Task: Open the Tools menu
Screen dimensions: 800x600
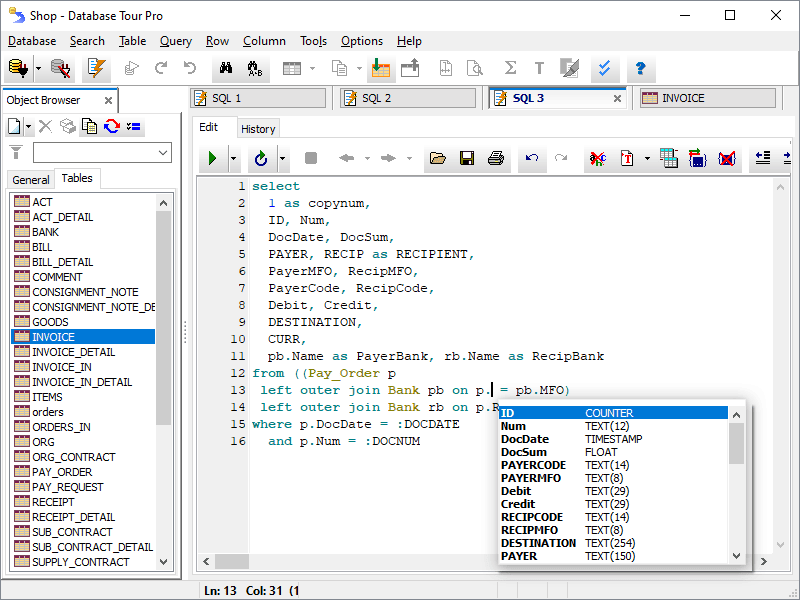Action: (x=313, y=41)
